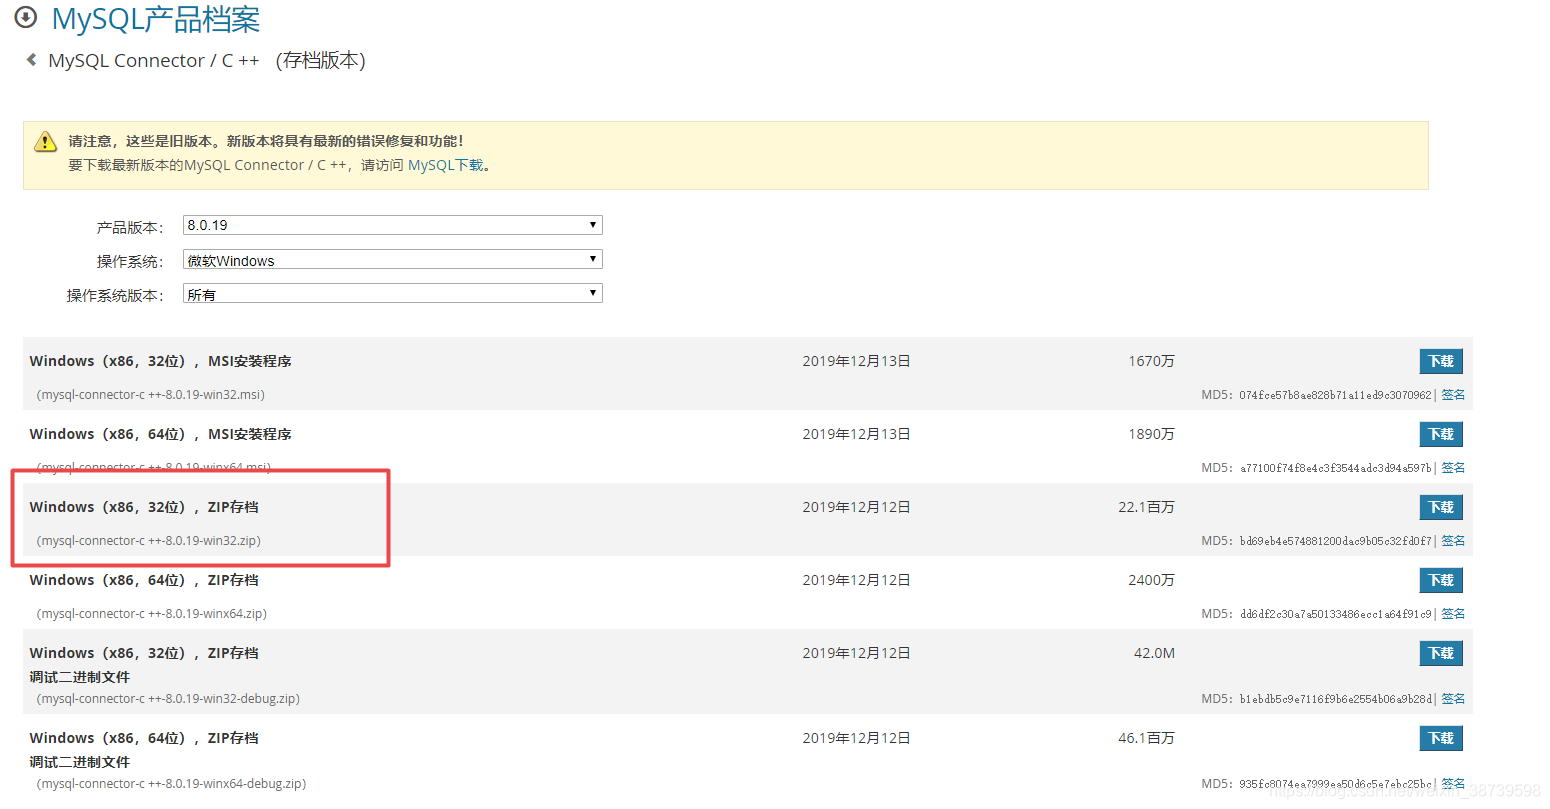The height and width of the screenshot is (809, 1550).
Task: Select the mysql-connector-c++-8.0.19-win32.zip filename
Action: click(x=149, y=541)
